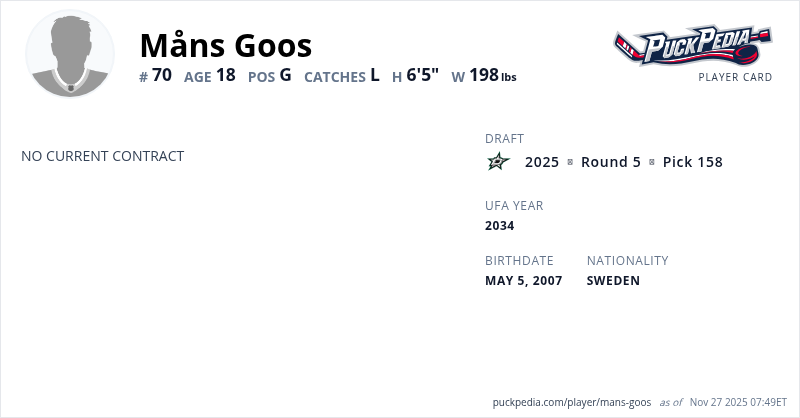Image resolution: width=800 pixels, height=418 pixels.
Task: Click the age value 18
Action: (225, 75)
